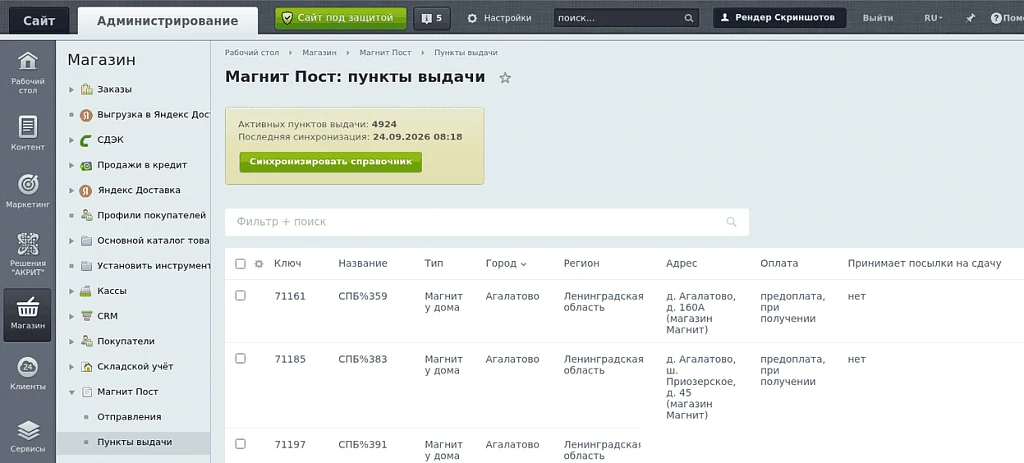The height and width of the screenshot is (463, 1024).
Task: Click the Профили покупателей icon
Action: coord(86,216)
